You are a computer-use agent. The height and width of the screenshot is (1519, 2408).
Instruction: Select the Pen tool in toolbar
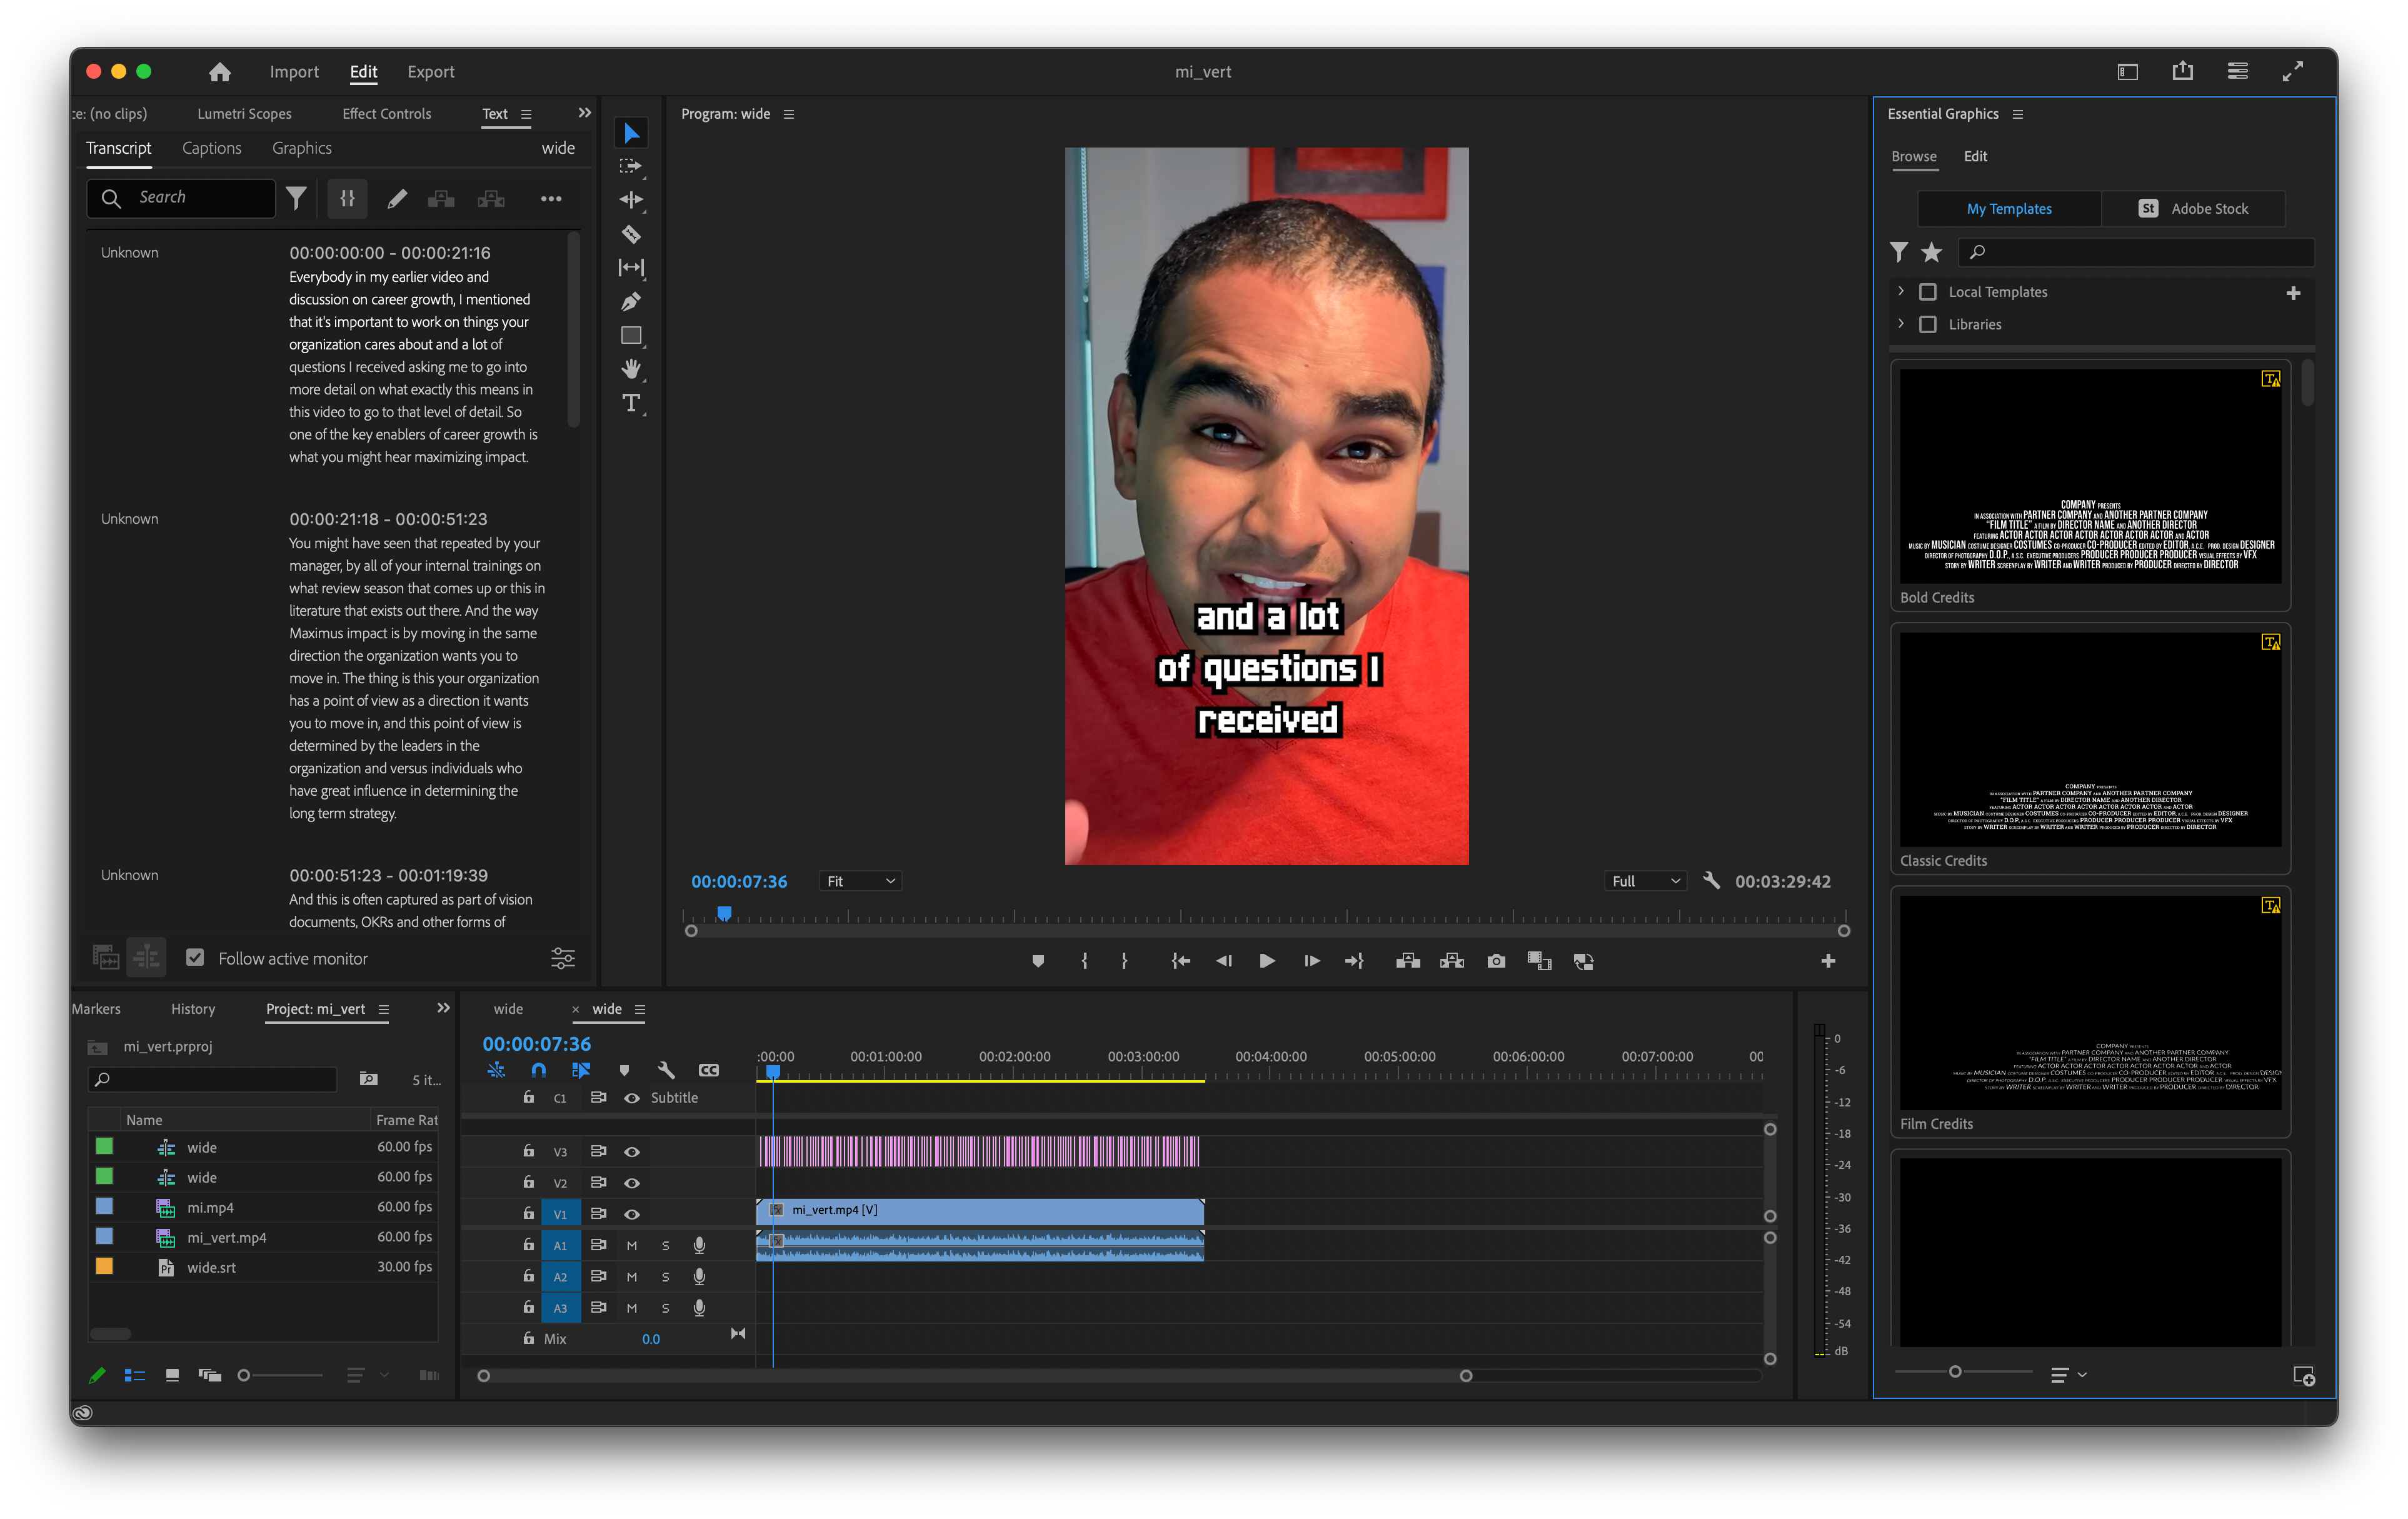(x=631, y=301)
